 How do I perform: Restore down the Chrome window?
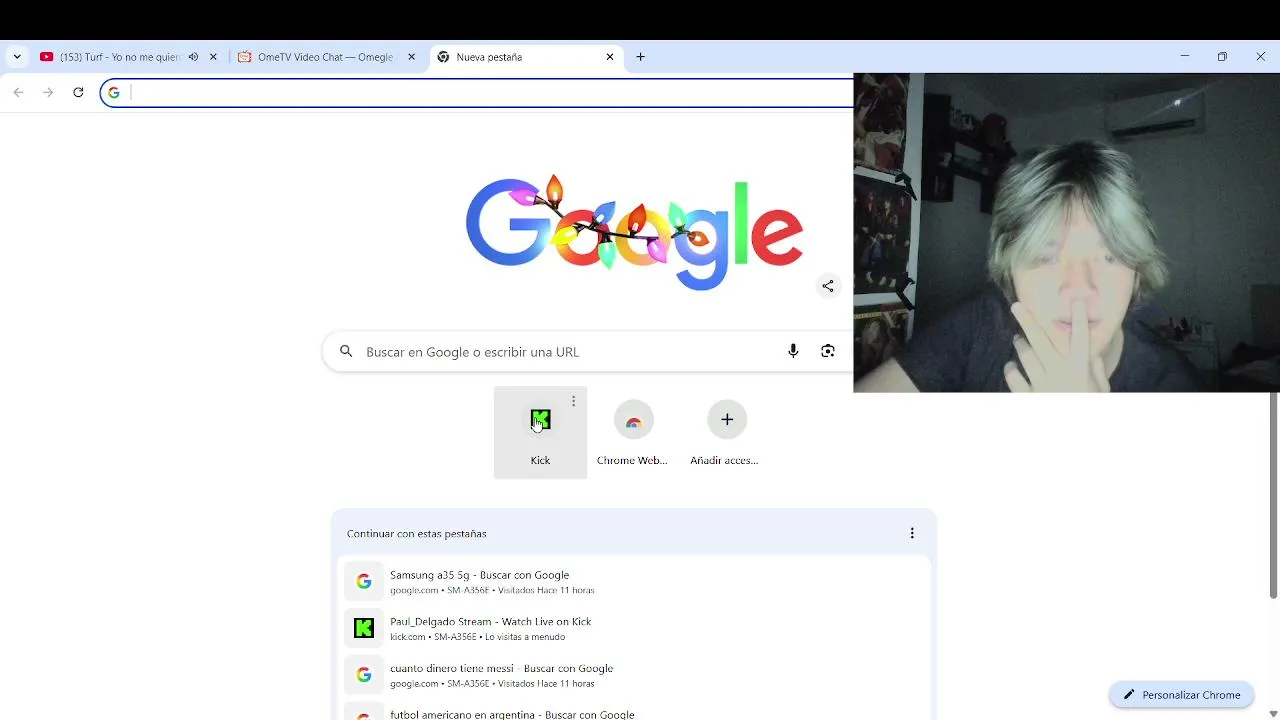coord(1222,57)
